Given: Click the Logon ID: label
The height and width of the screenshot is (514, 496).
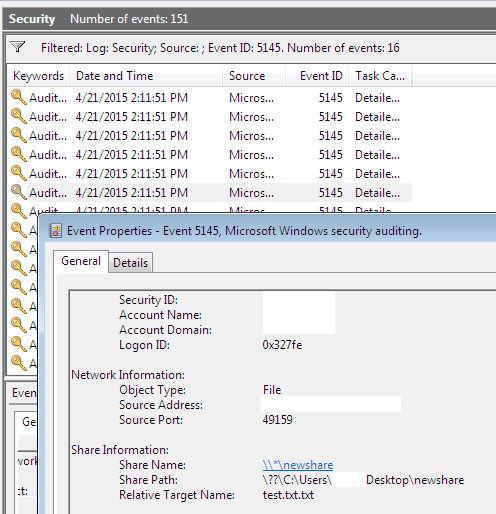Looking at the screenshot, I should 144,345.
